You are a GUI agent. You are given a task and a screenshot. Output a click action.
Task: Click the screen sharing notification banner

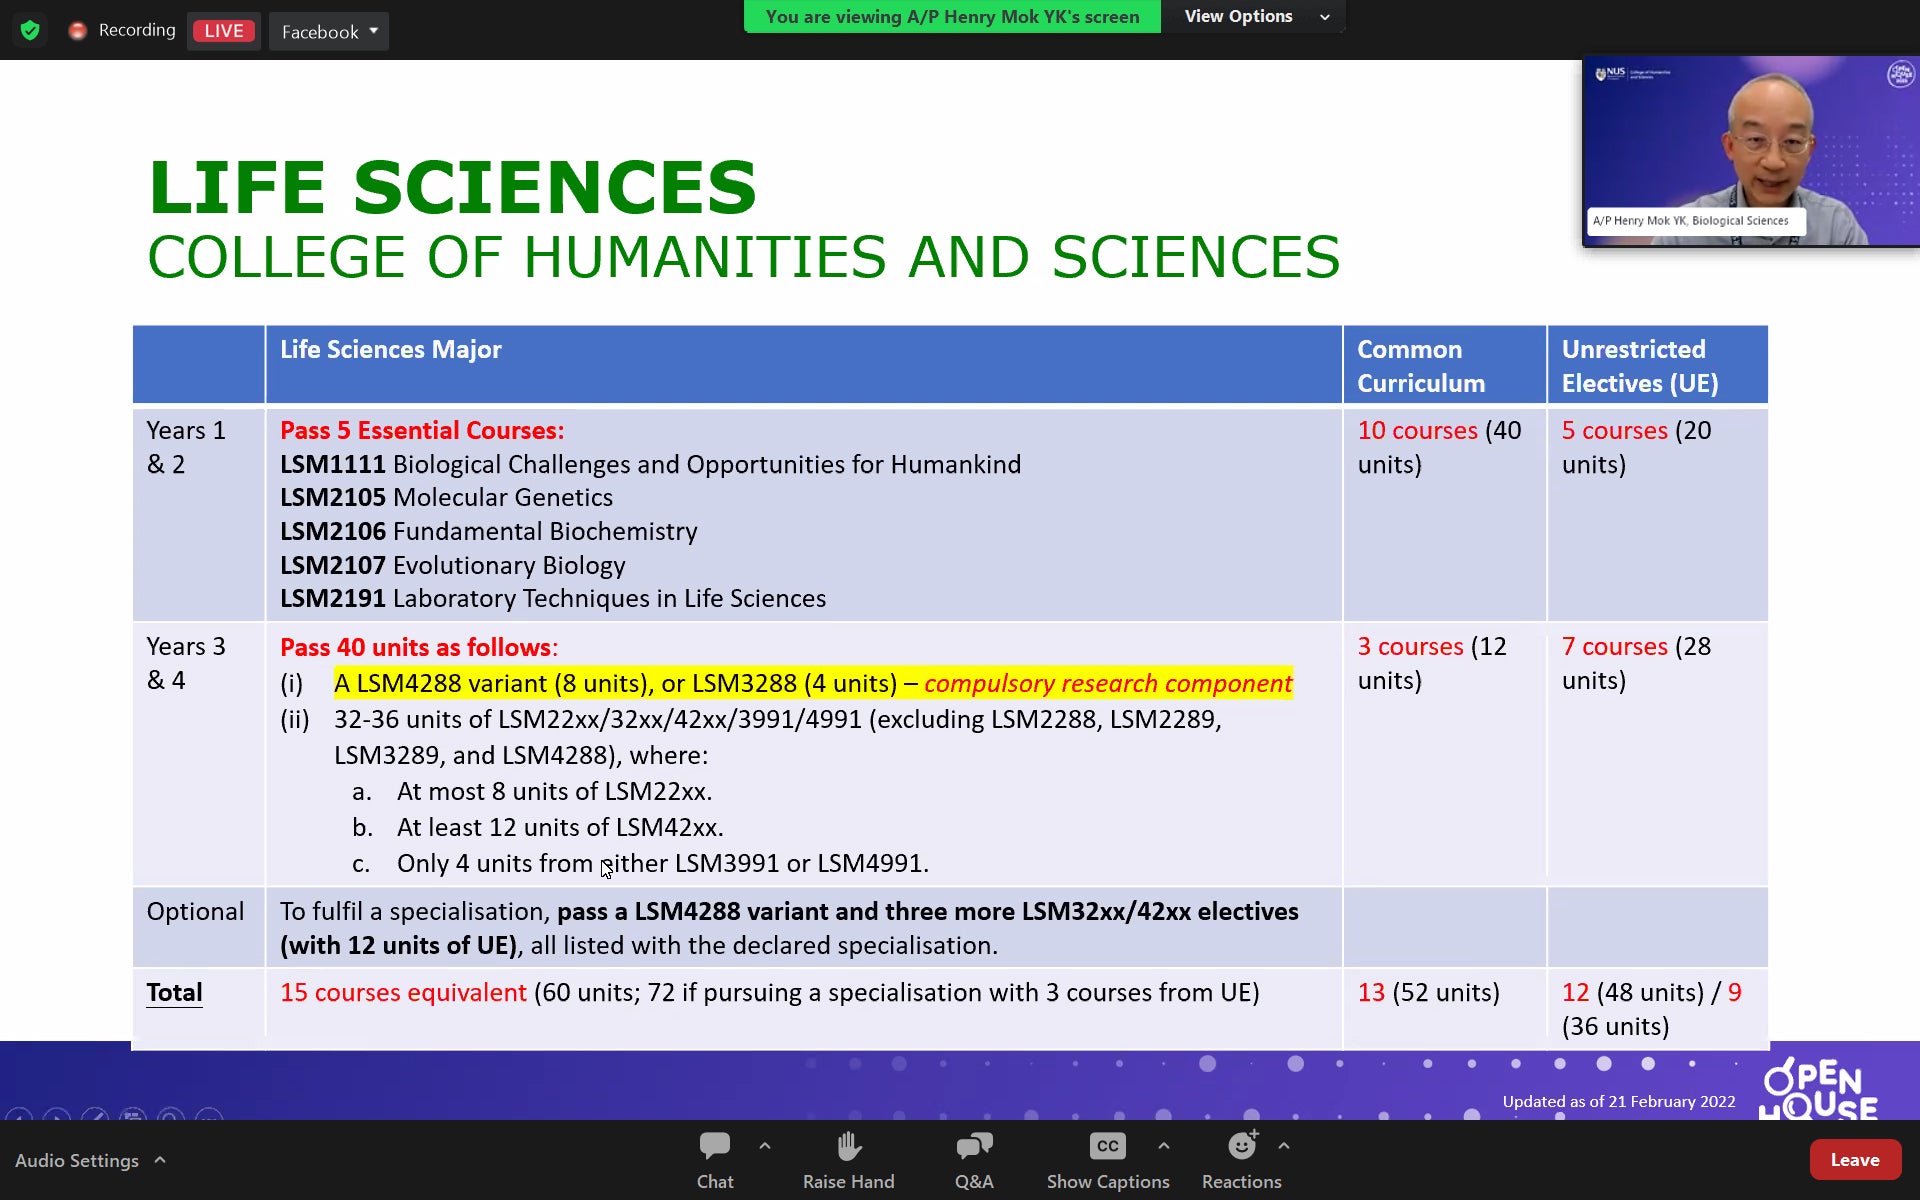[952, 17]
